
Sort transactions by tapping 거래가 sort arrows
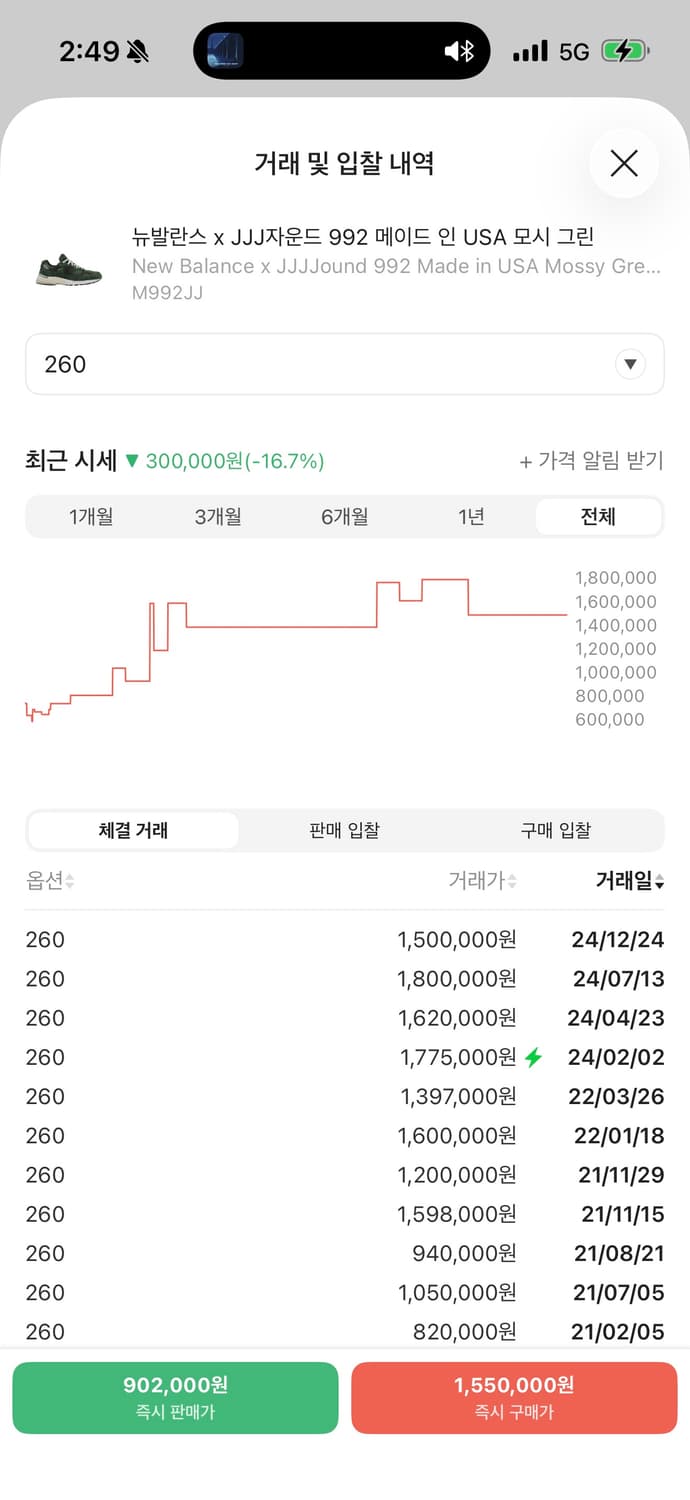(x=510, y=881)
